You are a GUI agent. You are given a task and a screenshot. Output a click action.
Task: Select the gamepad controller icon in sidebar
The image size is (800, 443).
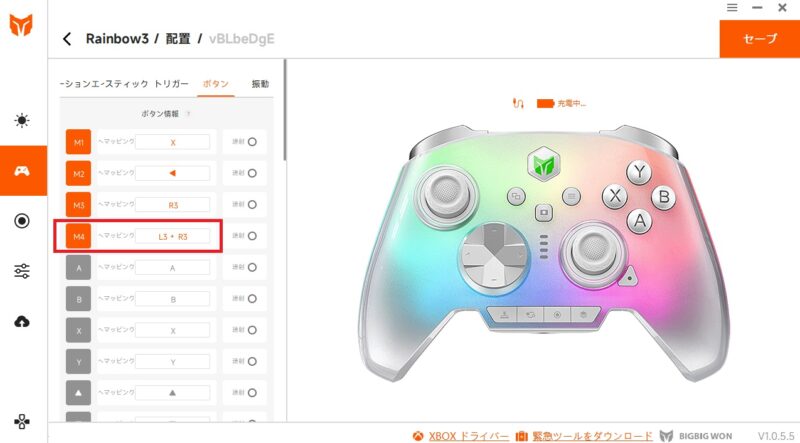[x=22, y=171]
